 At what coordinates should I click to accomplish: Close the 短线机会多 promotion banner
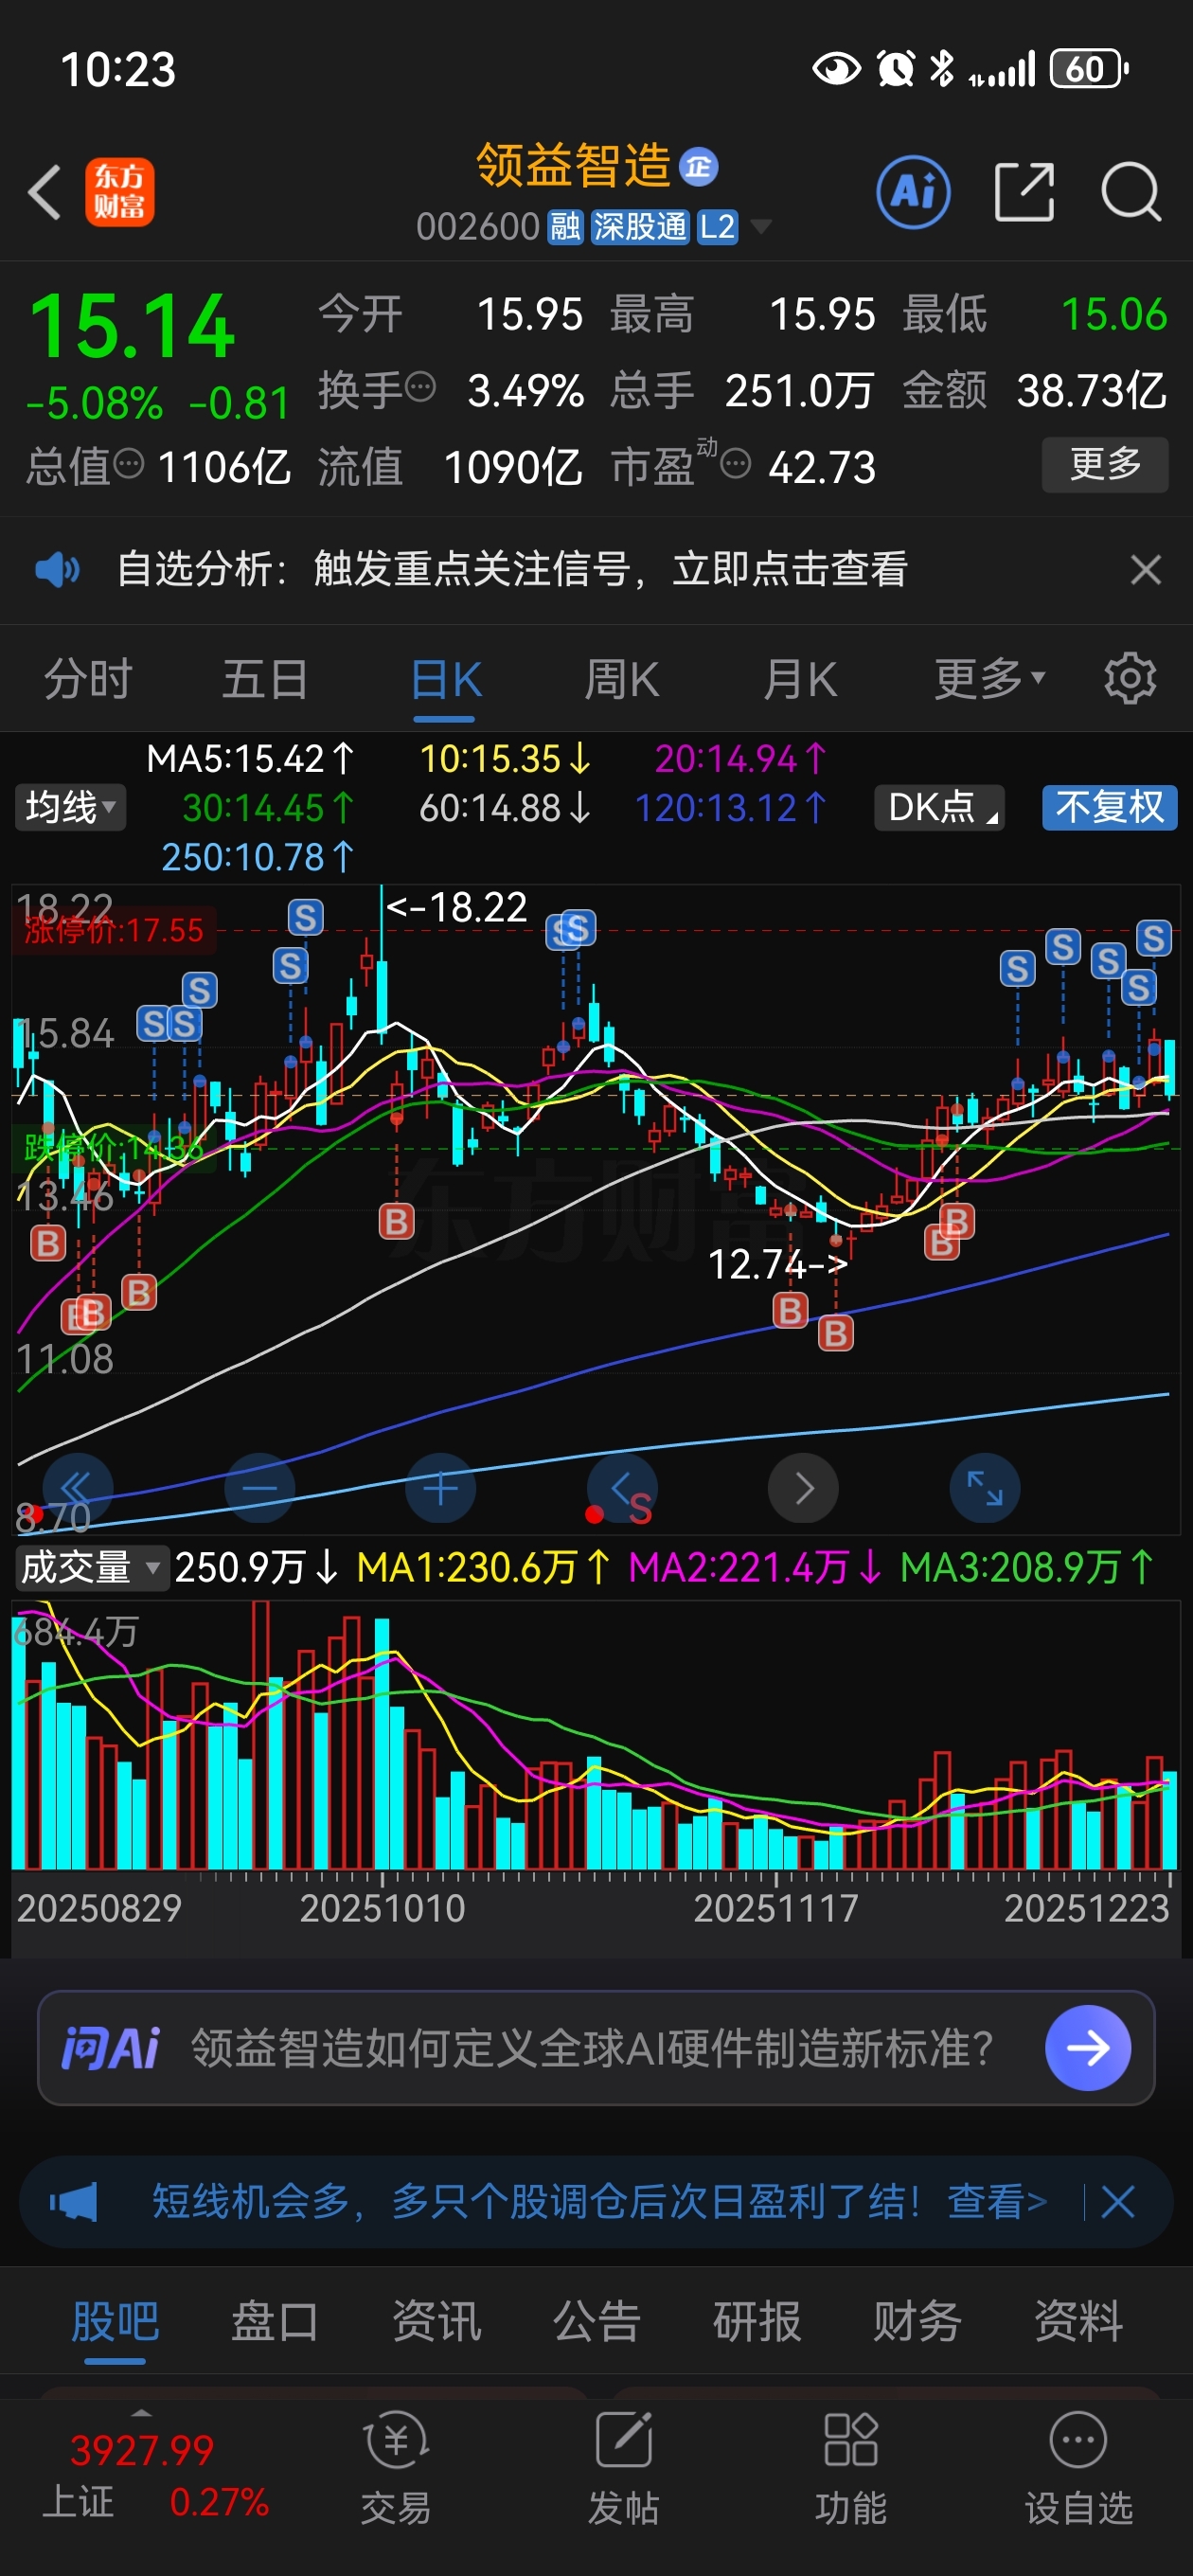coord(1117,2201)
